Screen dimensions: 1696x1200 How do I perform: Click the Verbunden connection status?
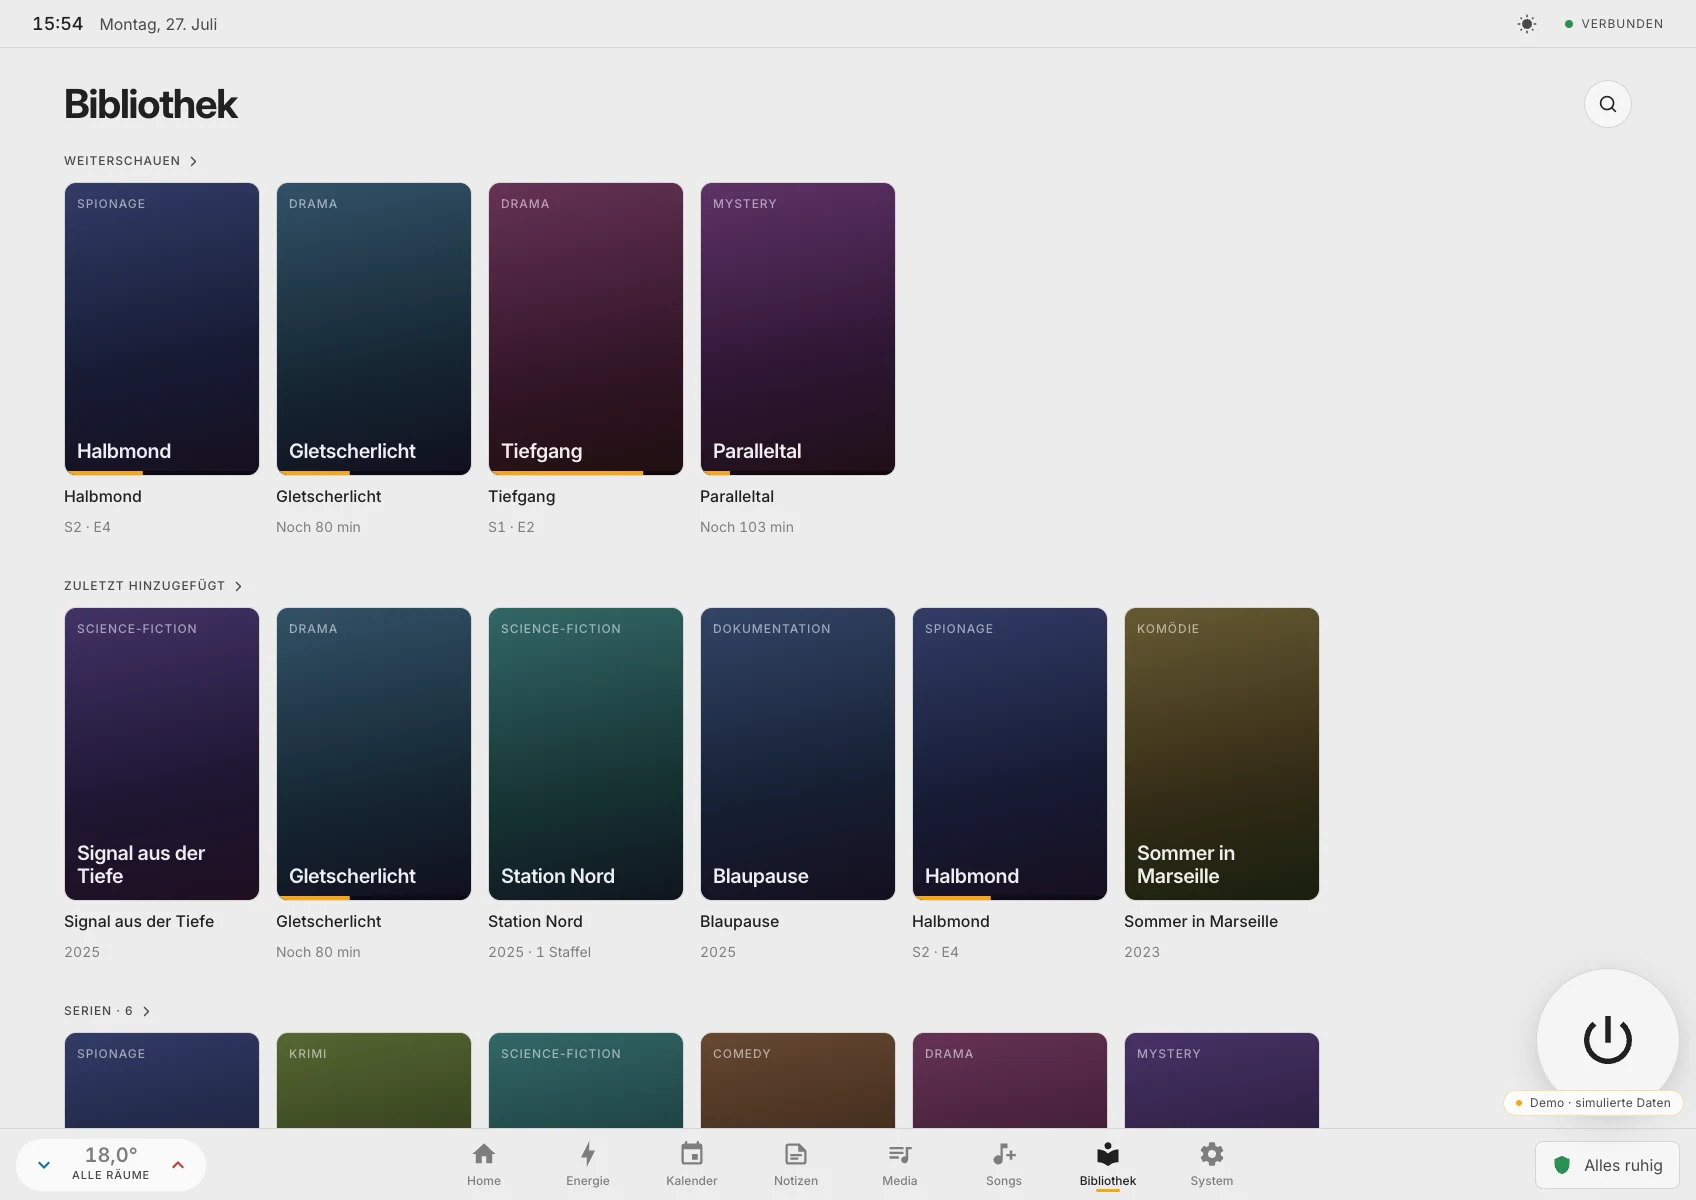click(1613, 24)
